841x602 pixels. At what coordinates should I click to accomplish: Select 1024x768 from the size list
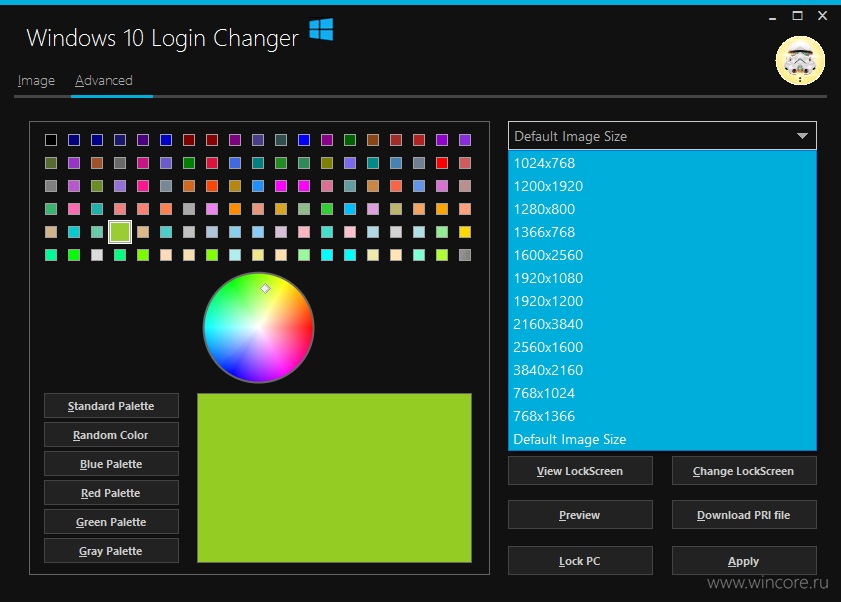coord(662,163)
